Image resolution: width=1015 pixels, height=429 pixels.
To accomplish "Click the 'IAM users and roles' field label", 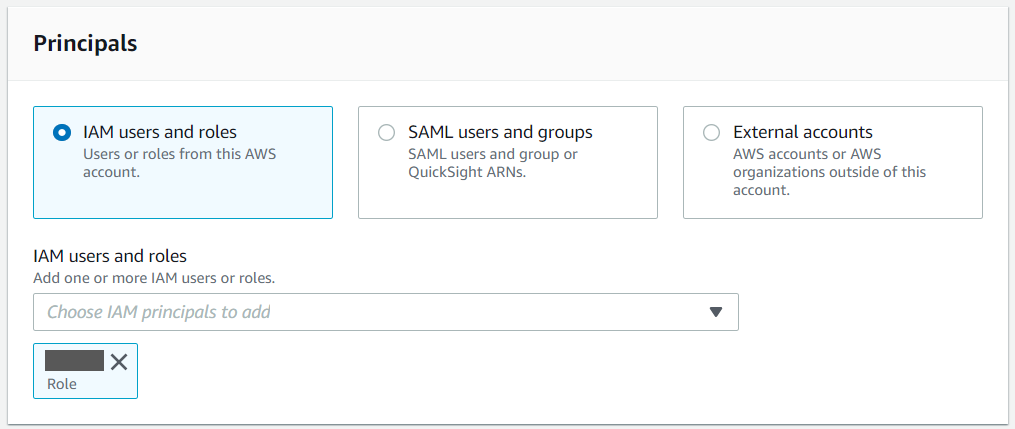I will [110, 257].
